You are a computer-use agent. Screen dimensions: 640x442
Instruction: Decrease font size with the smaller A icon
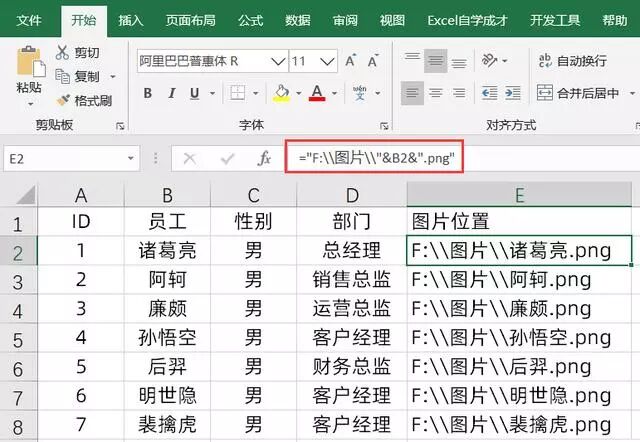click(x=373, y=61)
